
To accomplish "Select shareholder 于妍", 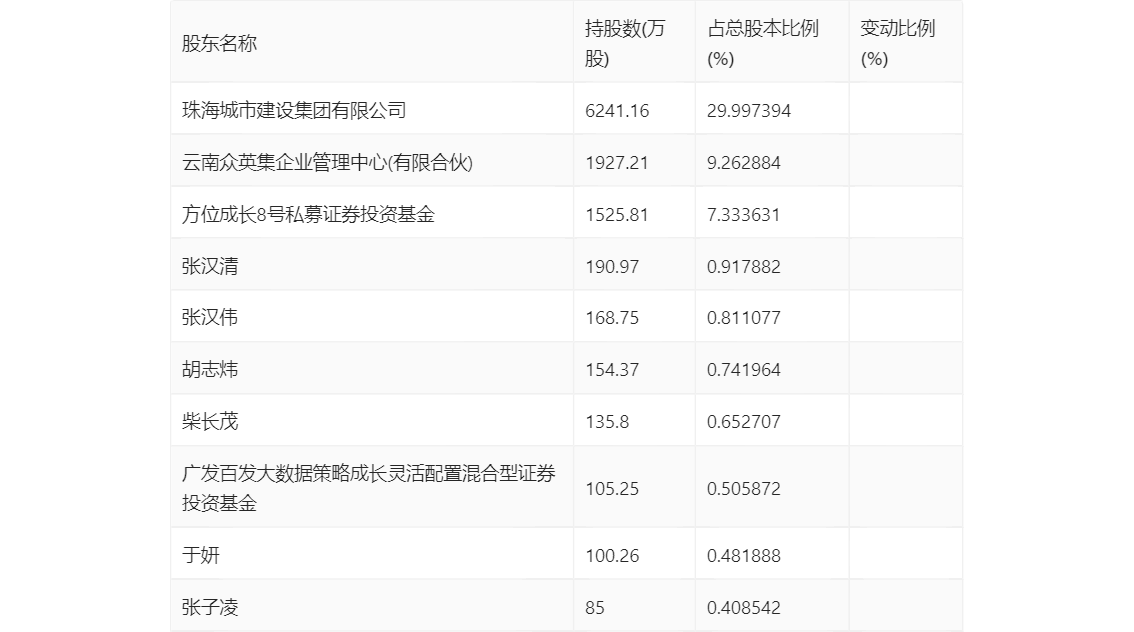I will pyautogui.click(x=200, y=555).
